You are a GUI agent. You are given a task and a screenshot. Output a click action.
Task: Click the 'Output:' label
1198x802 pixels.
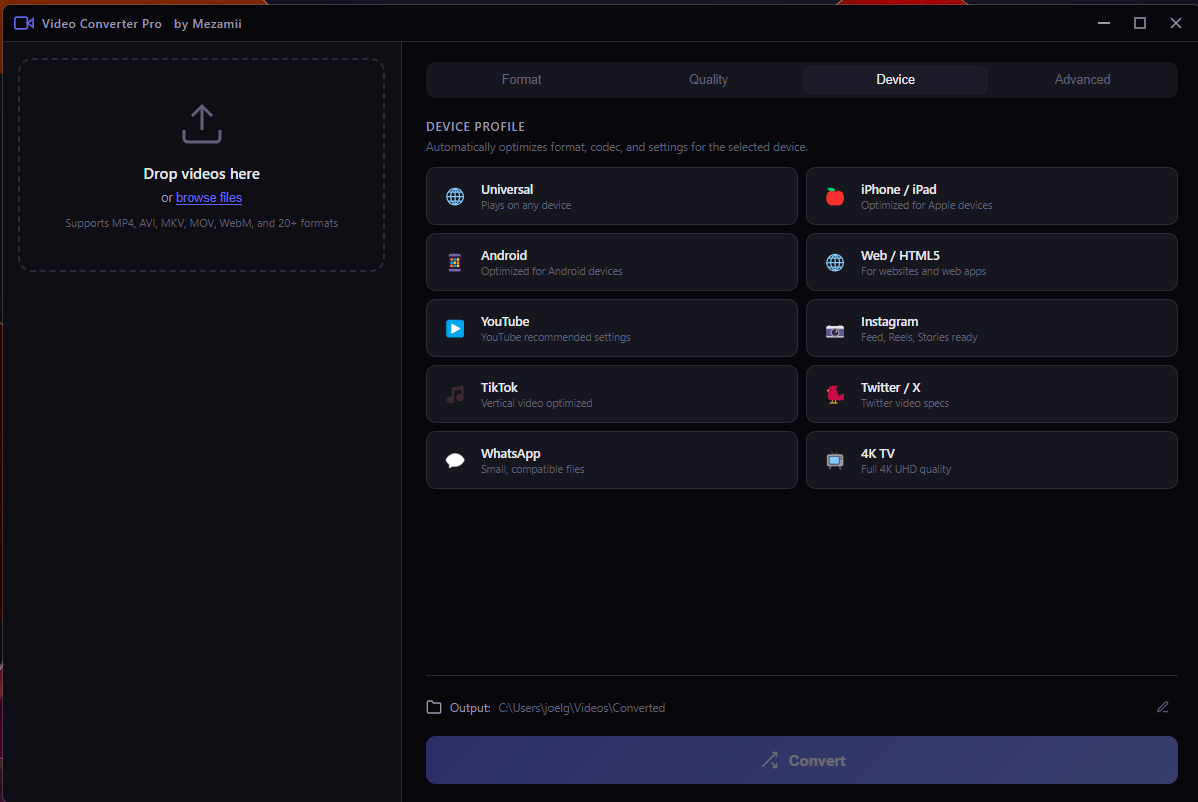[x=470, y=708]
